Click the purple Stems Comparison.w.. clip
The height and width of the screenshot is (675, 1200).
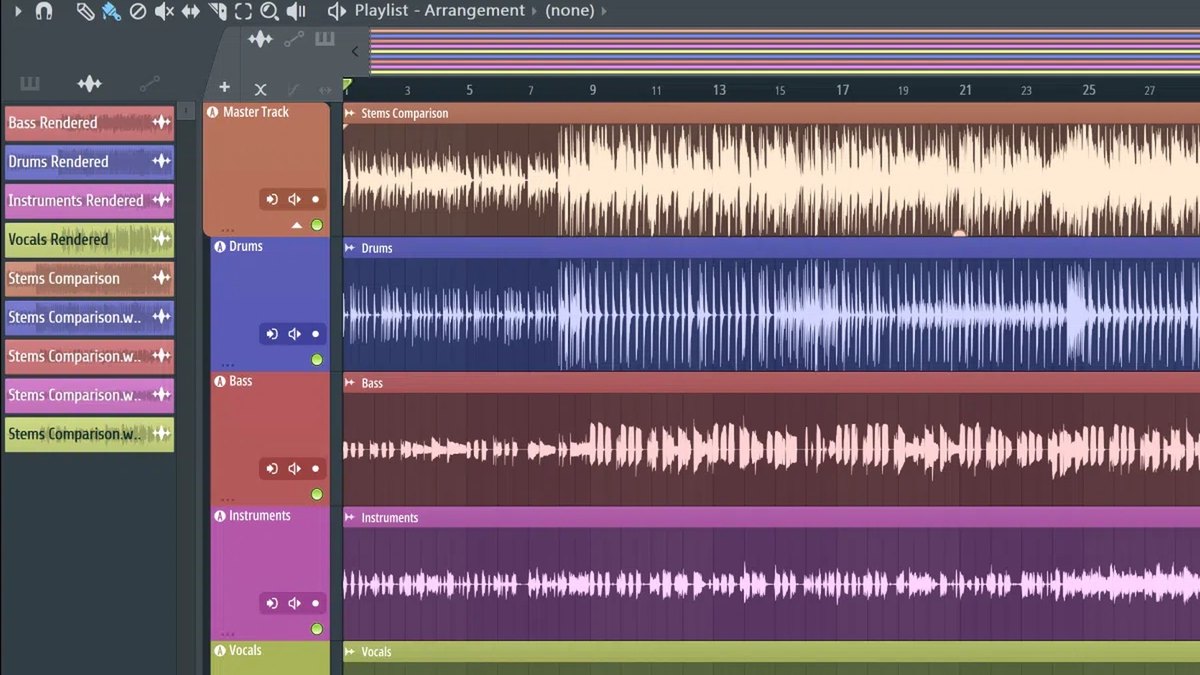89,396
